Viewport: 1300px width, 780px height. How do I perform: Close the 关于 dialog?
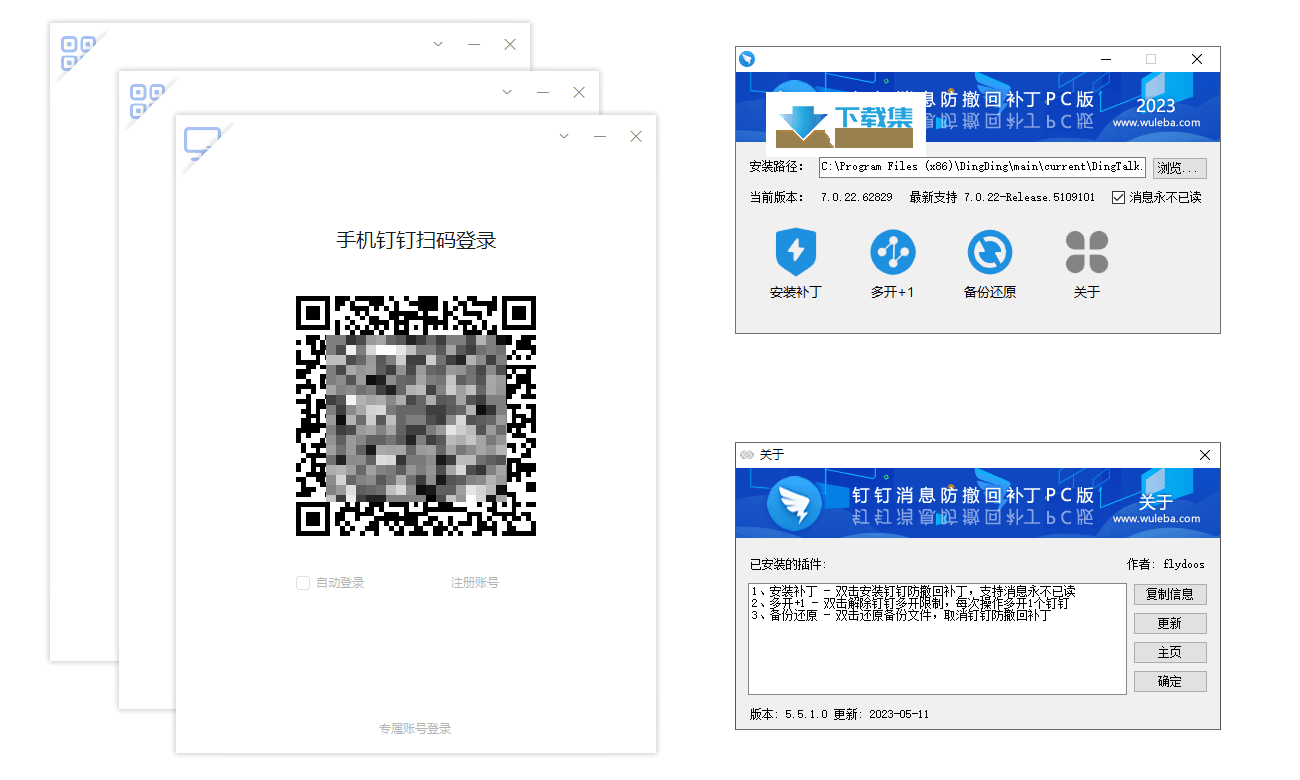[x=1205, y=455]
